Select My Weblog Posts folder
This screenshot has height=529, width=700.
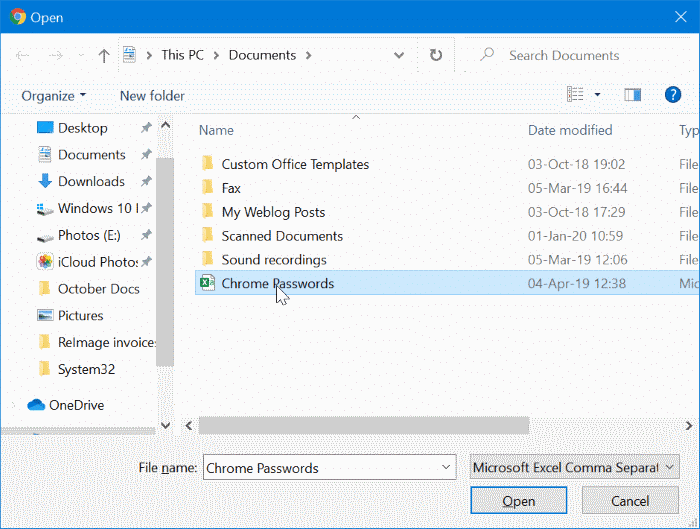tap(273, 212)
